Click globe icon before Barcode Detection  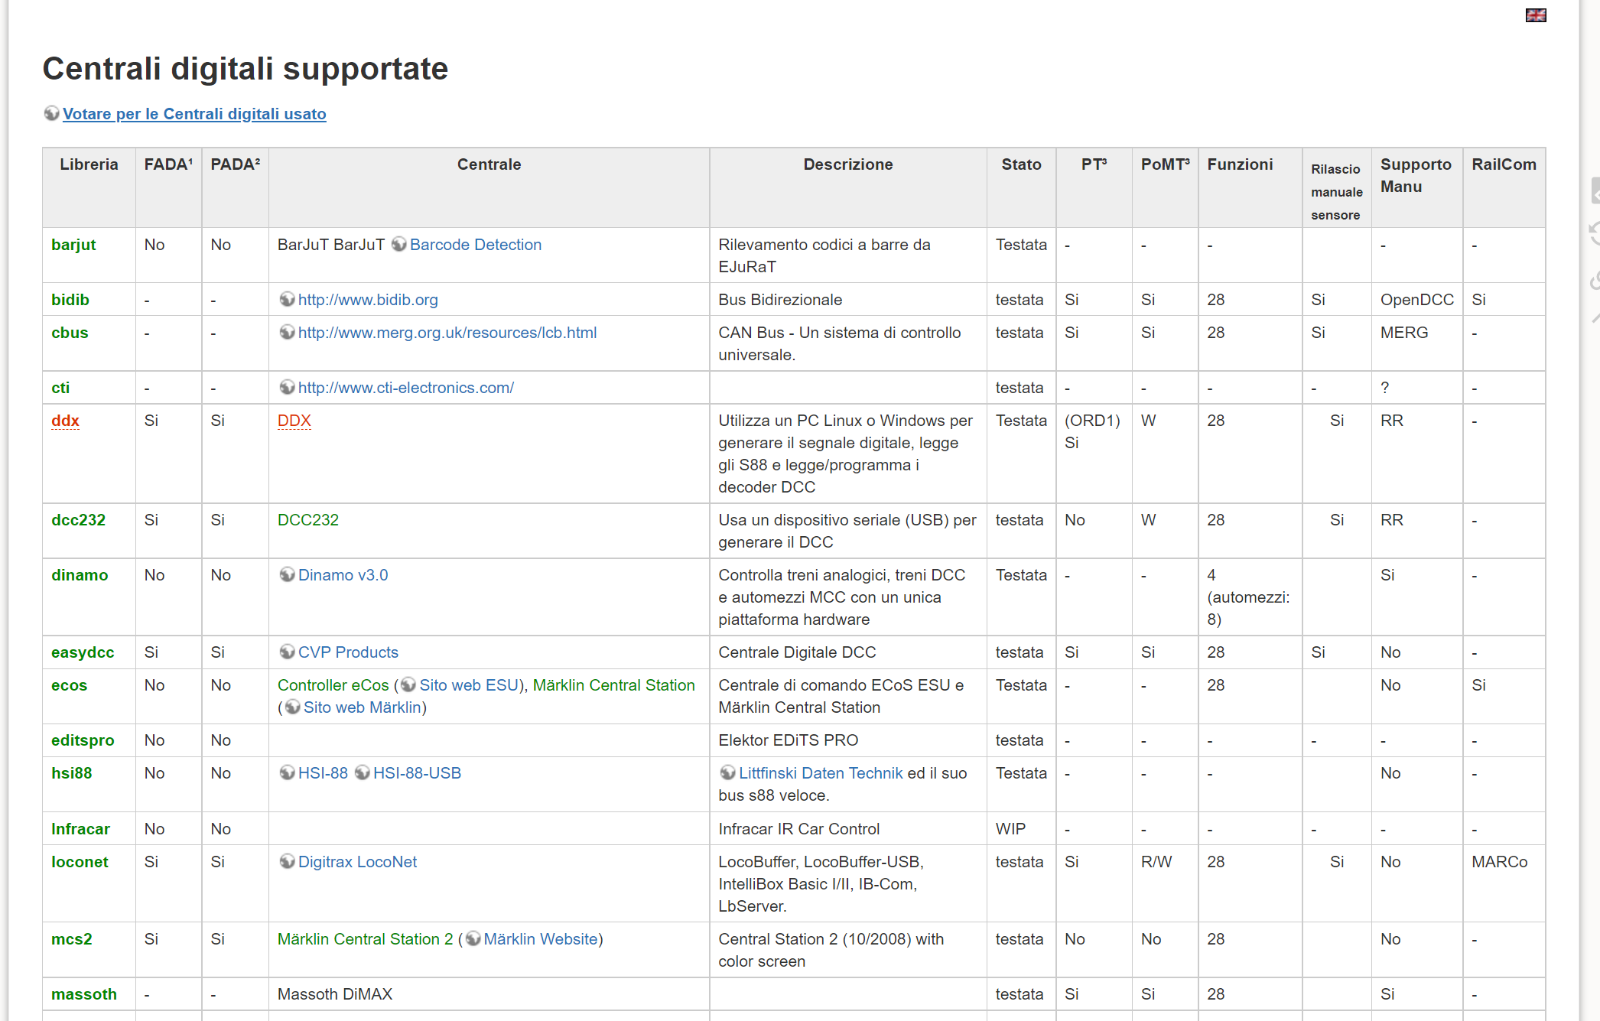pos(399,244)
